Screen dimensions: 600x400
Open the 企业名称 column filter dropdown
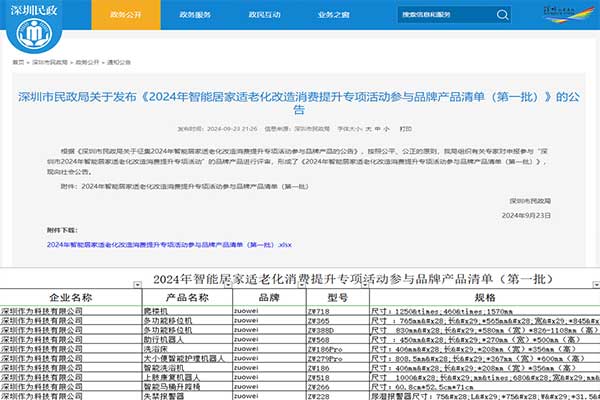(137, 284)
